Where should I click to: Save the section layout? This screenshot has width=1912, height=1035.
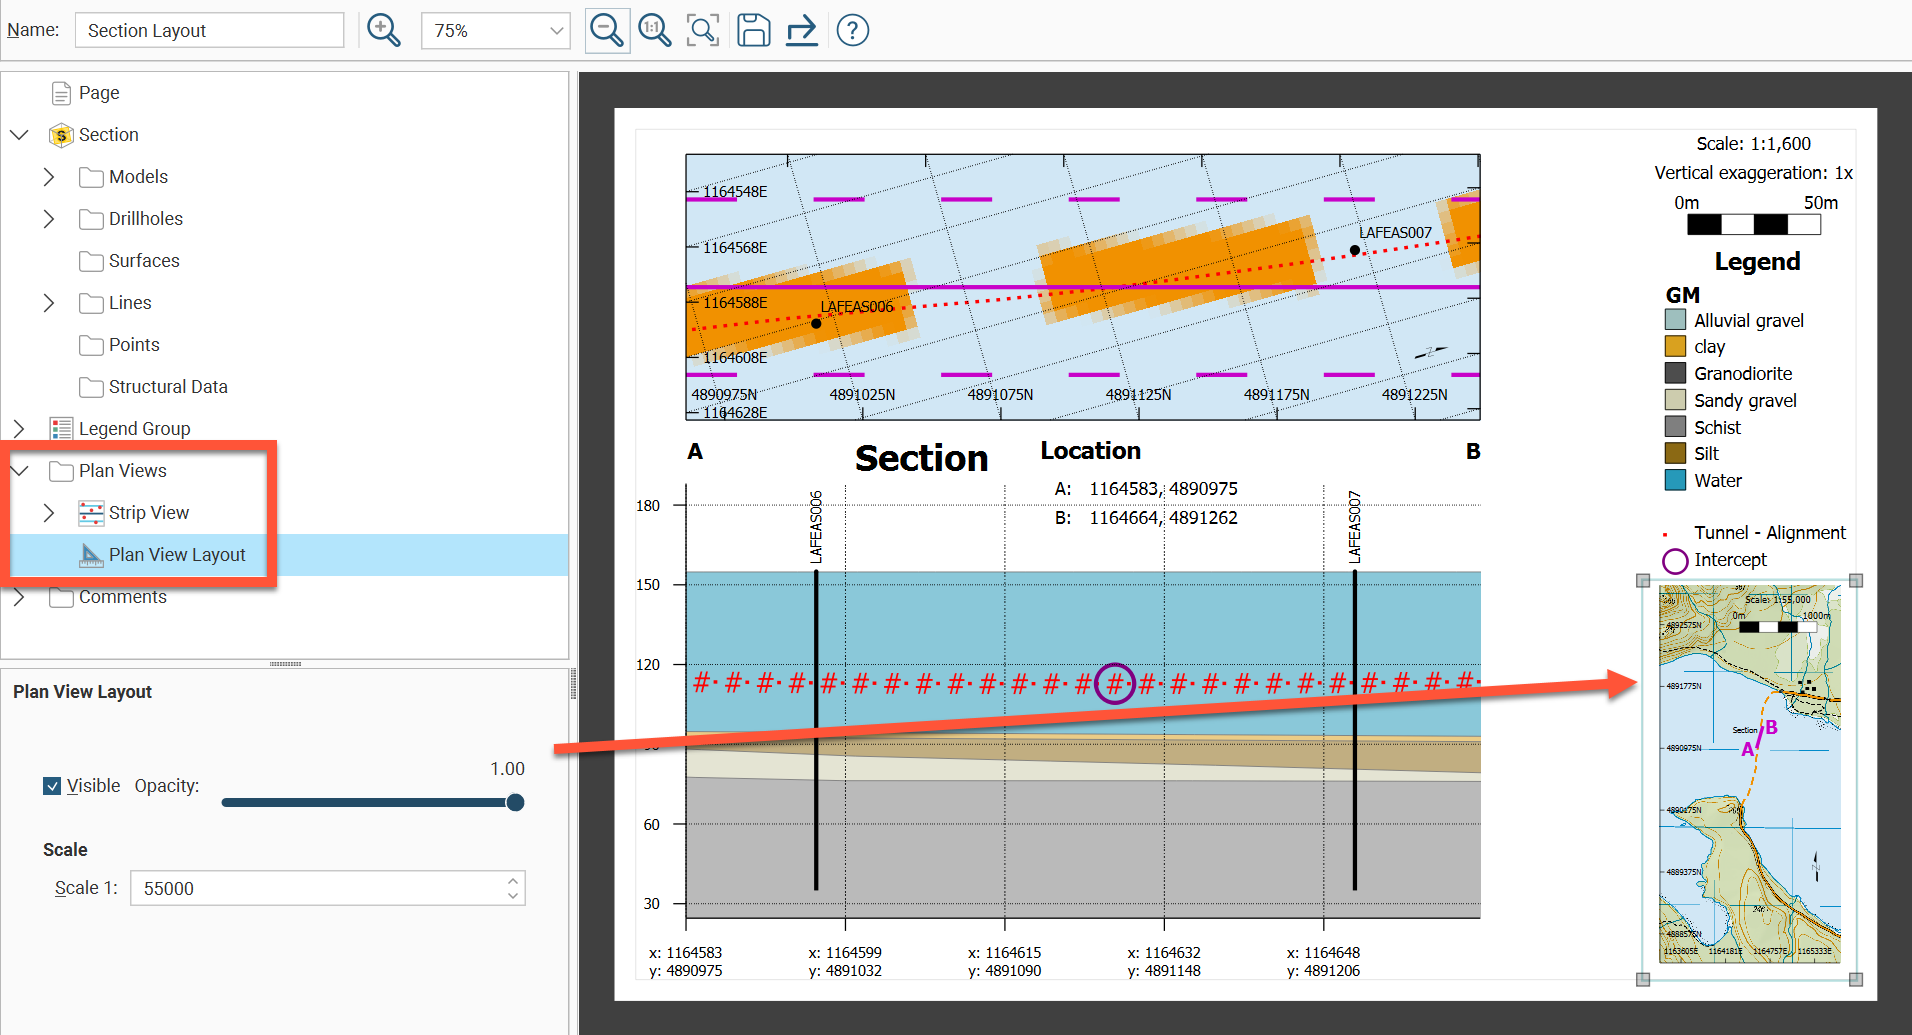pos(753,30)
